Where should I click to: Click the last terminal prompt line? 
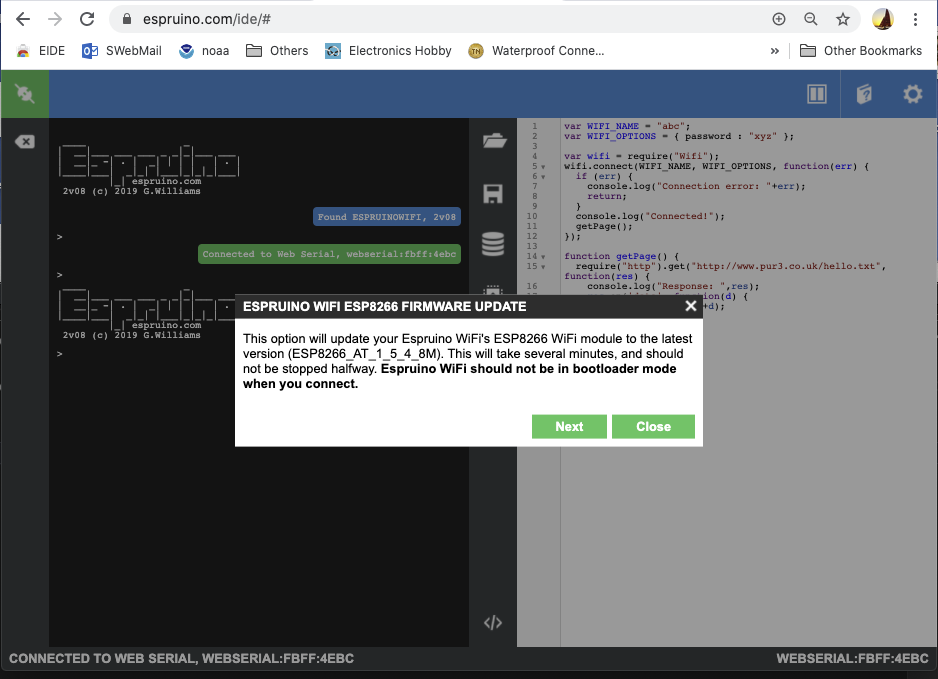pos(59,354)
